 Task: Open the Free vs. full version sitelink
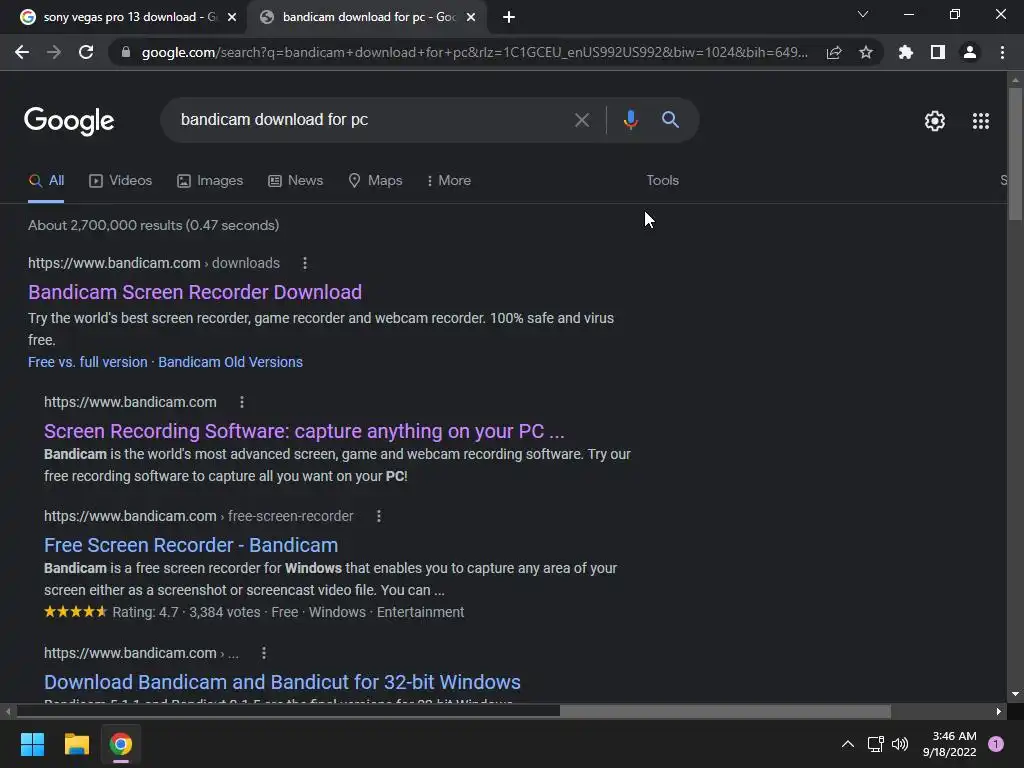(88, 362)
